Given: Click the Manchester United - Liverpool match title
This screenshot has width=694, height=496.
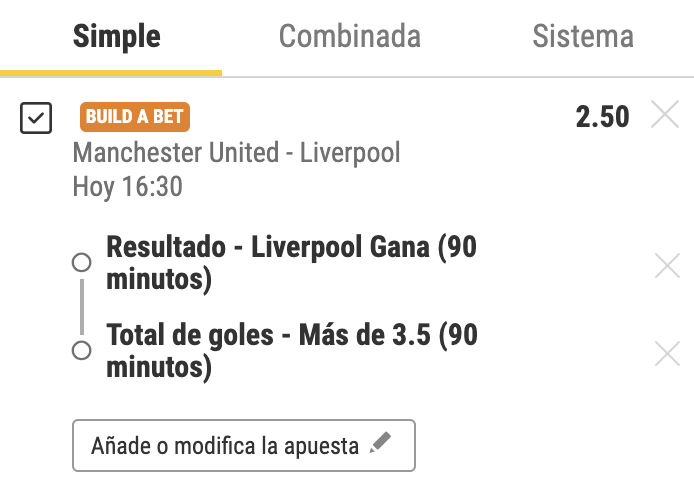Looking at the screenshot, I should click(x=237, y=153).
